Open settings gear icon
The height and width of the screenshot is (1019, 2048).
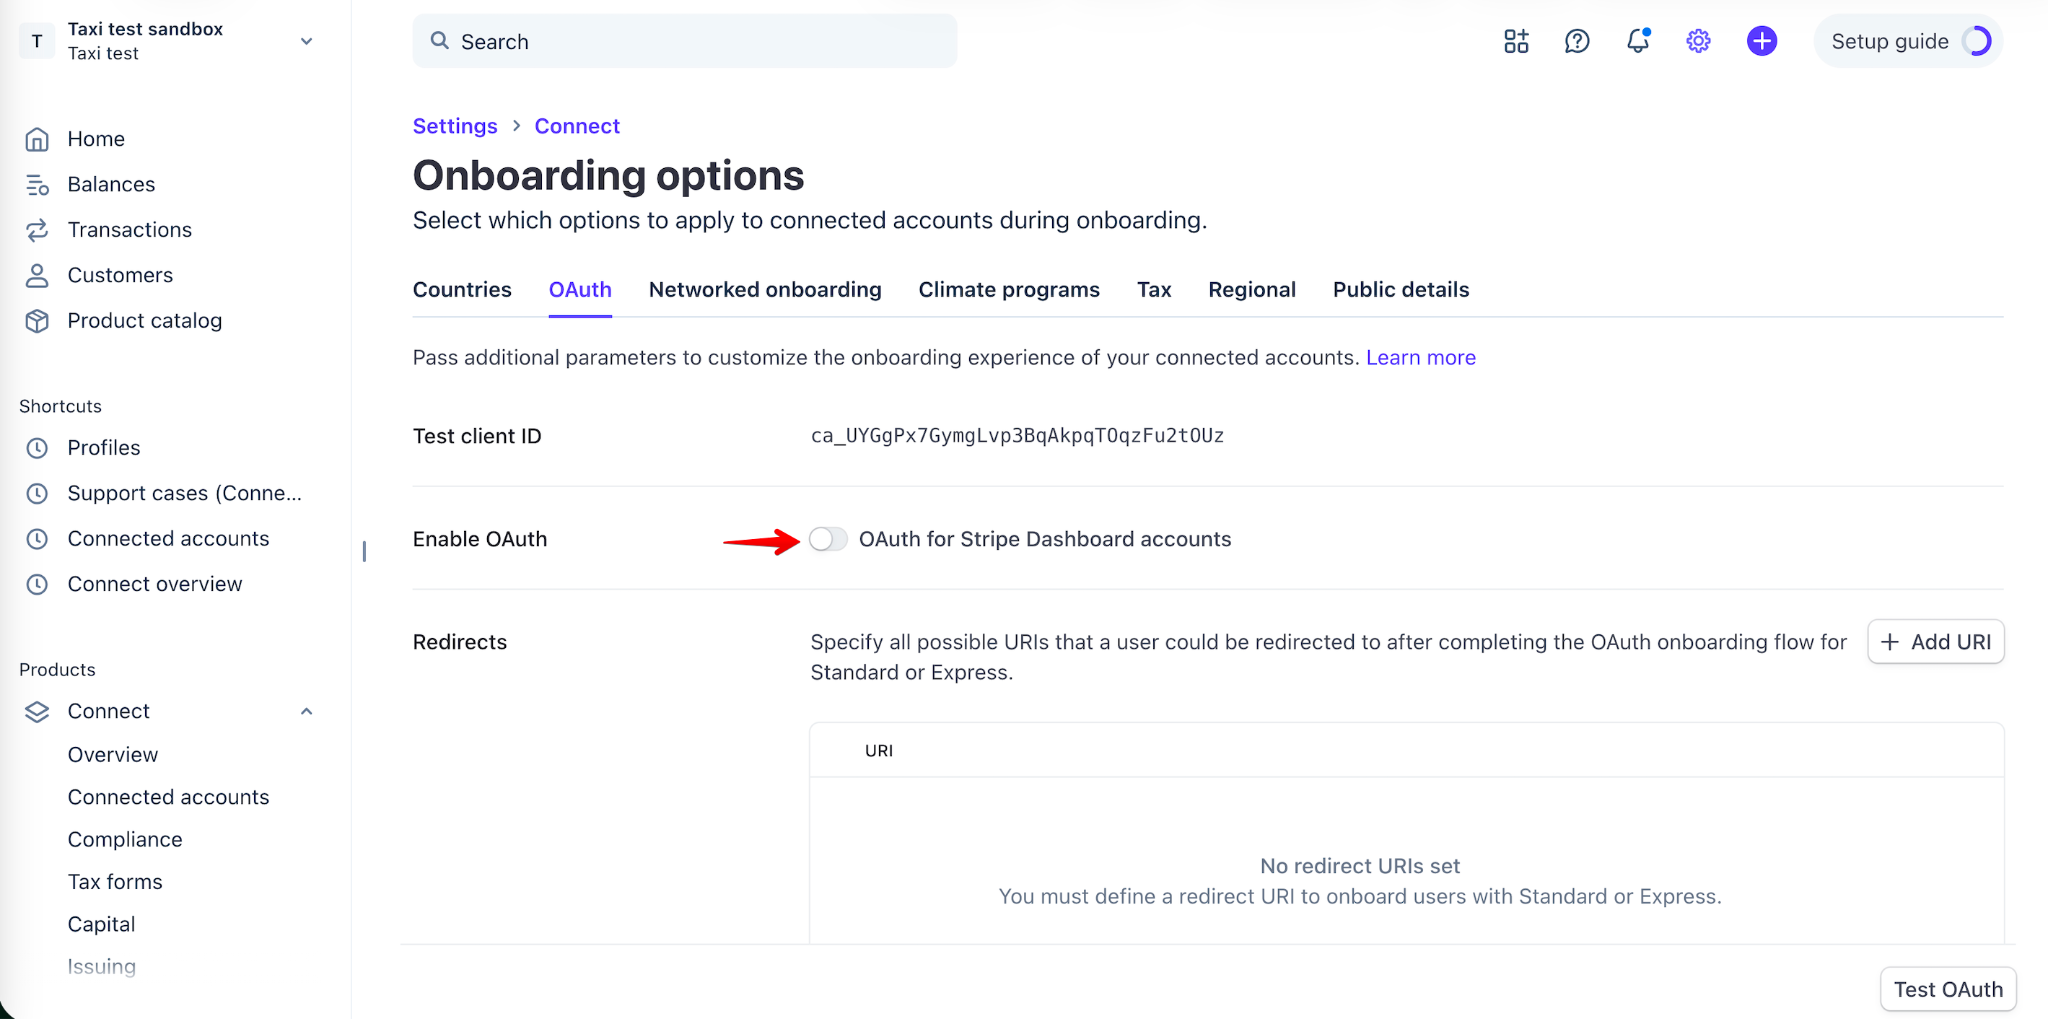pyautogui.click(x=1698, y=41)
